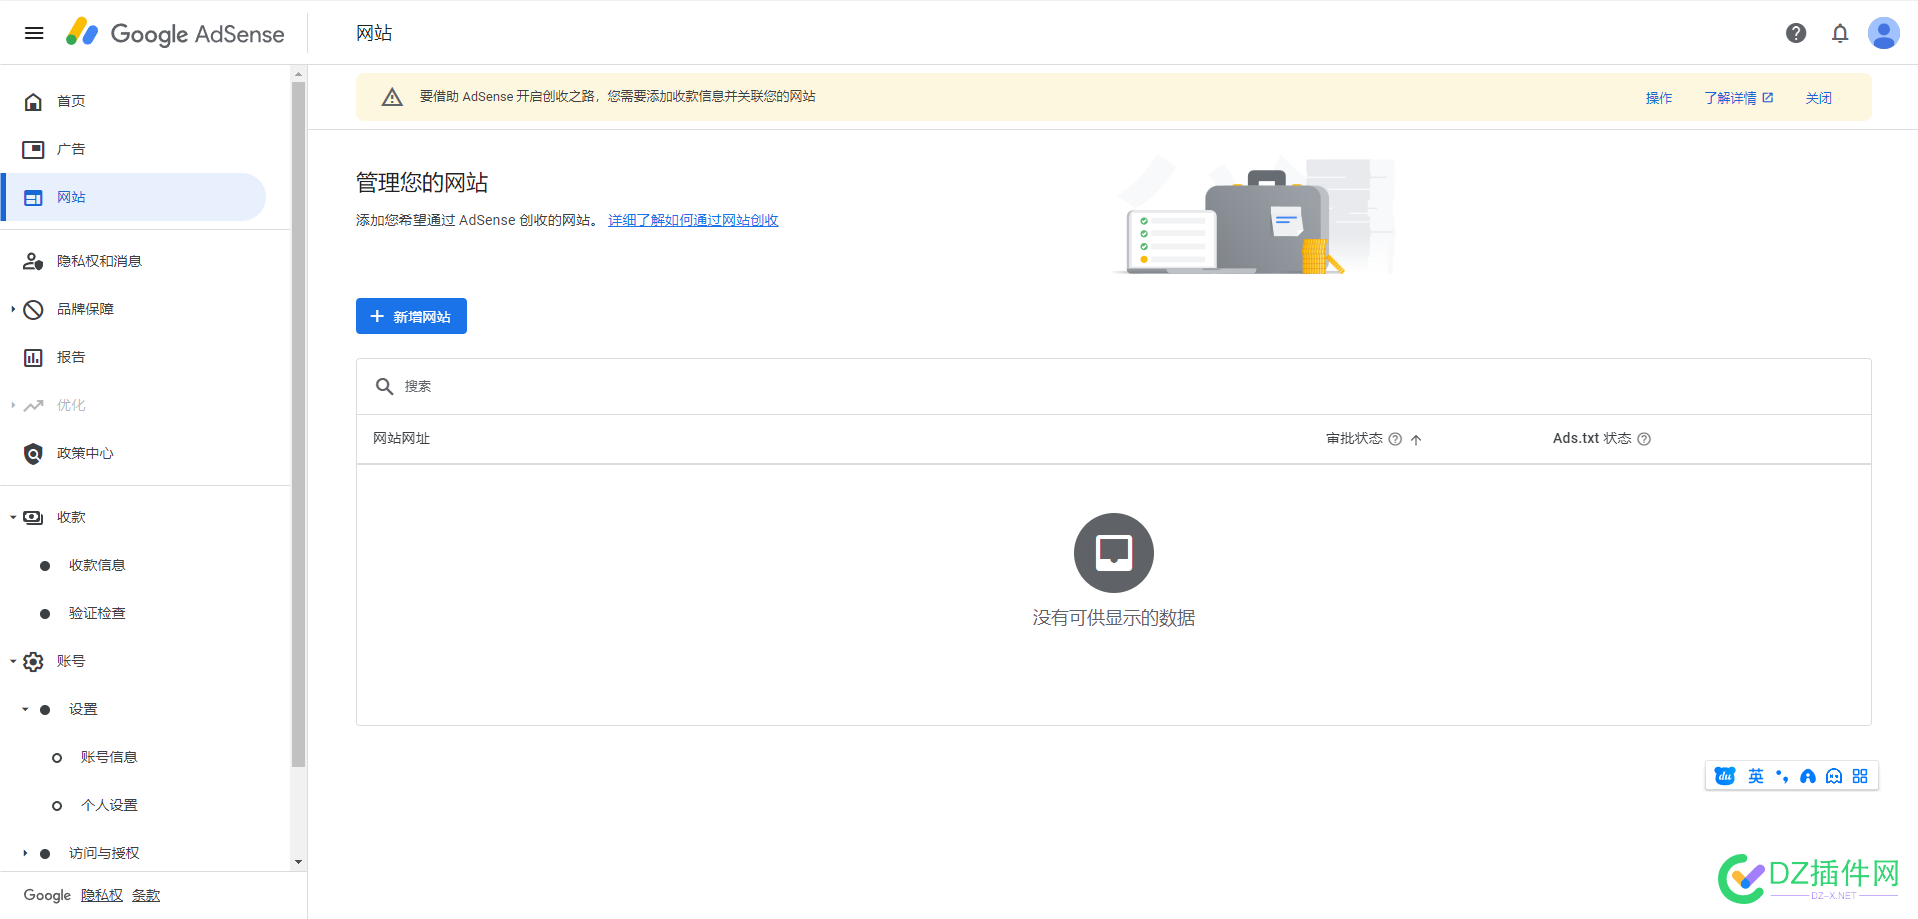Toggle the IME 英 language indicator
This screenshot has height=919, width=1918.
tap(1756, 776)
